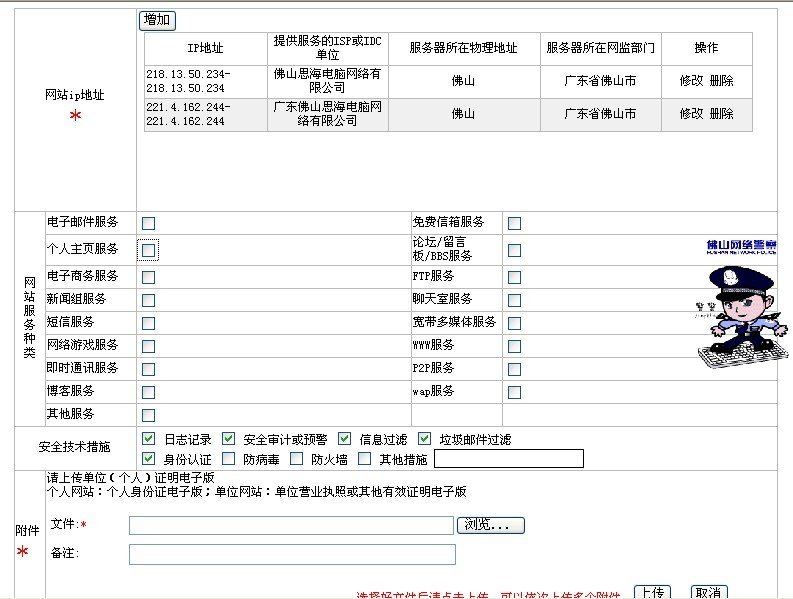
Task: Check the 论坛/留言板/BBS服务 checkbox
Action: coord(514,250)
